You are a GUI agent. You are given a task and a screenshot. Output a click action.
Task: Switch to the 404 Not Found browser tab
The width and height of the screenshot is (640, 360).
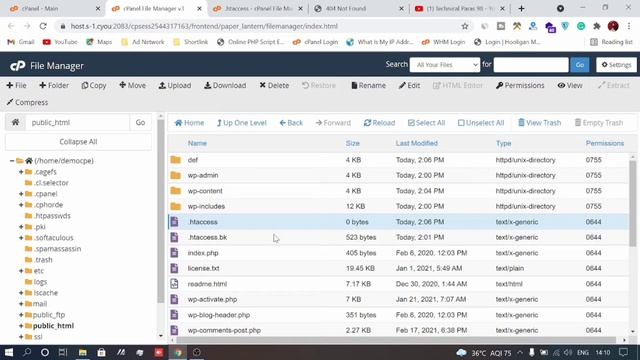[x=359, y=9]
